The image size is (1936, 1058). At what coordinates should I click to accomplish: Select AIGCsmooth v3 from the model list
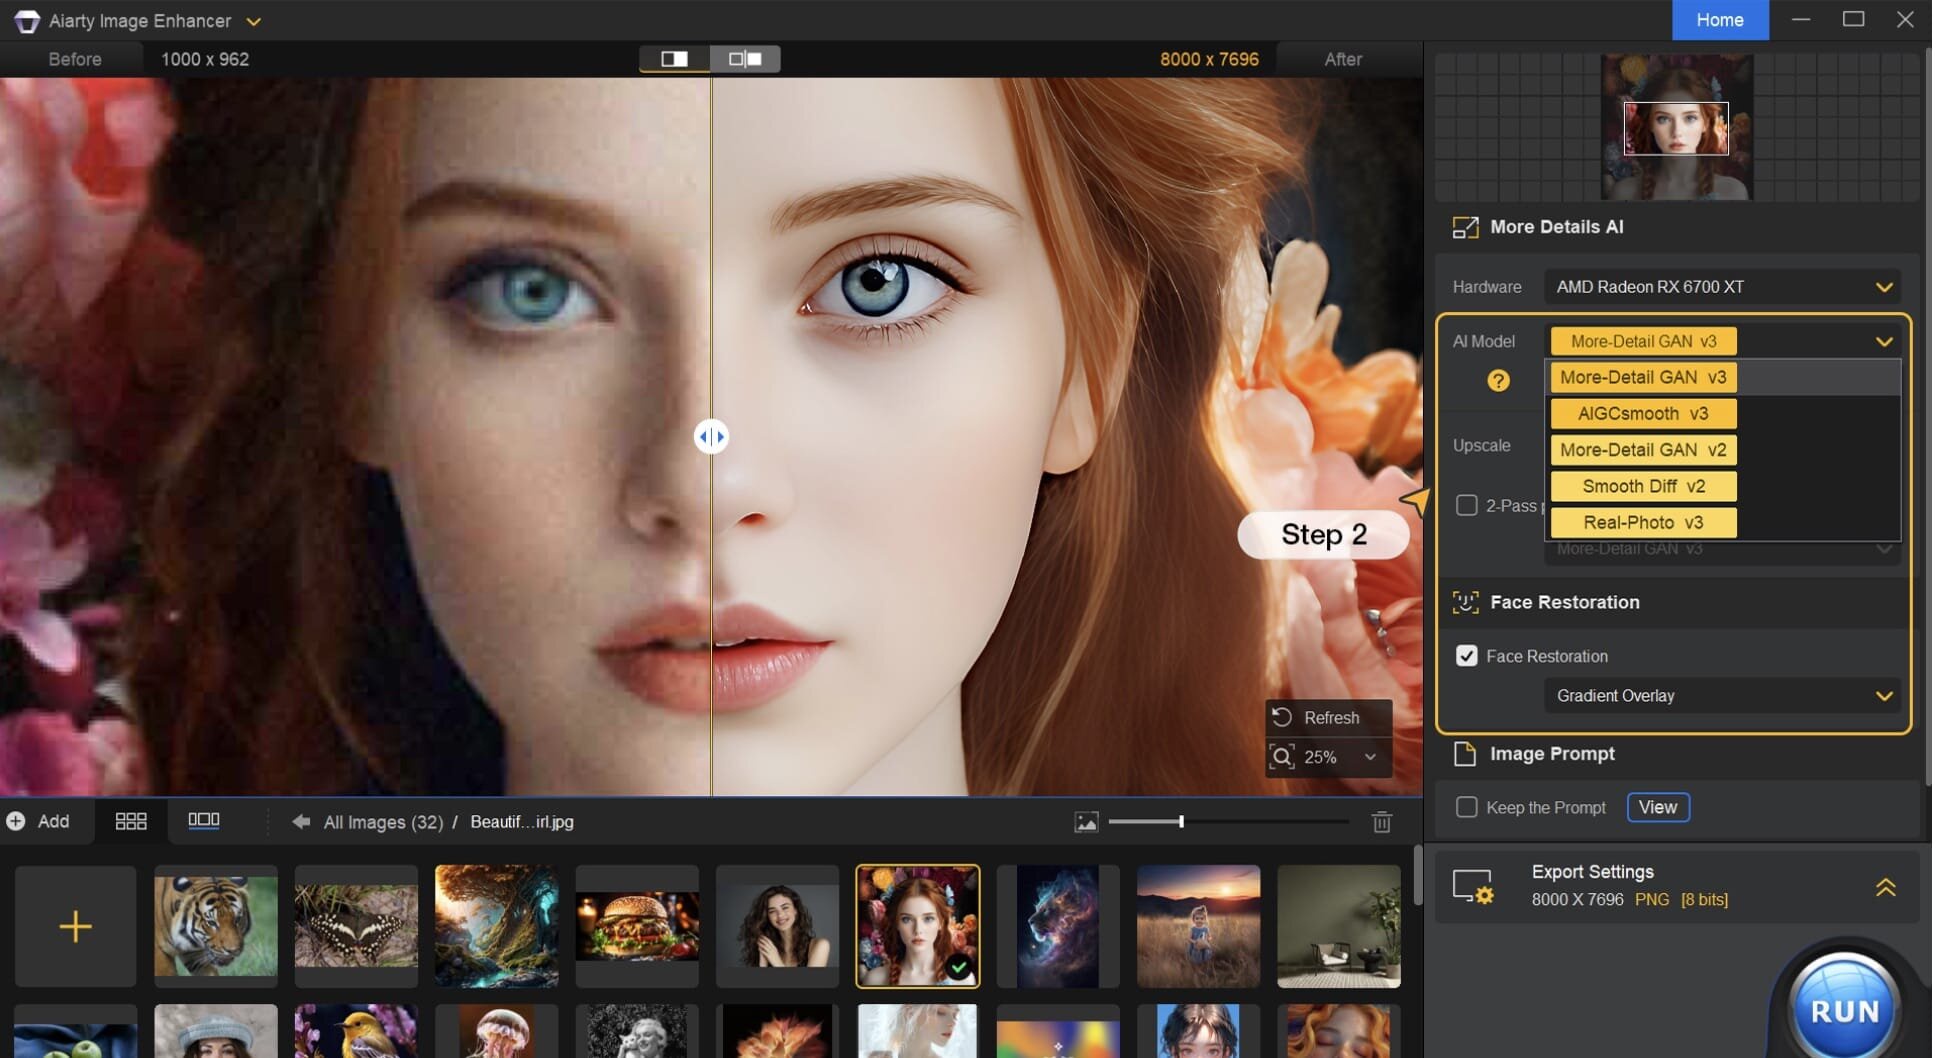1641,413
